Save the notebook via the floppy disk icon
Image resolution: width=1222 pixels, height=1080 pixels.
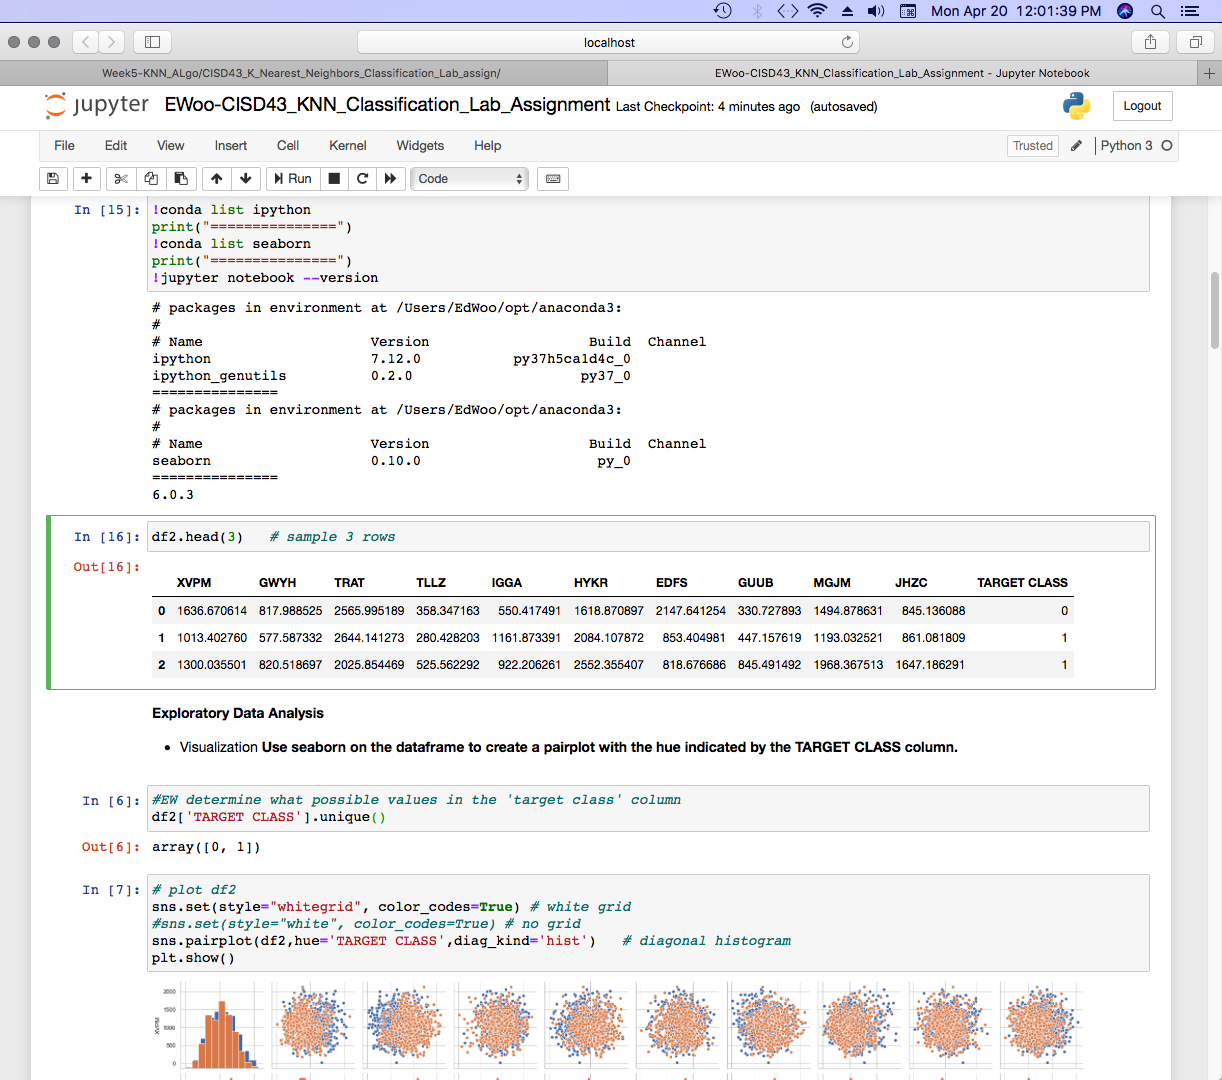(x=53, y=178)
